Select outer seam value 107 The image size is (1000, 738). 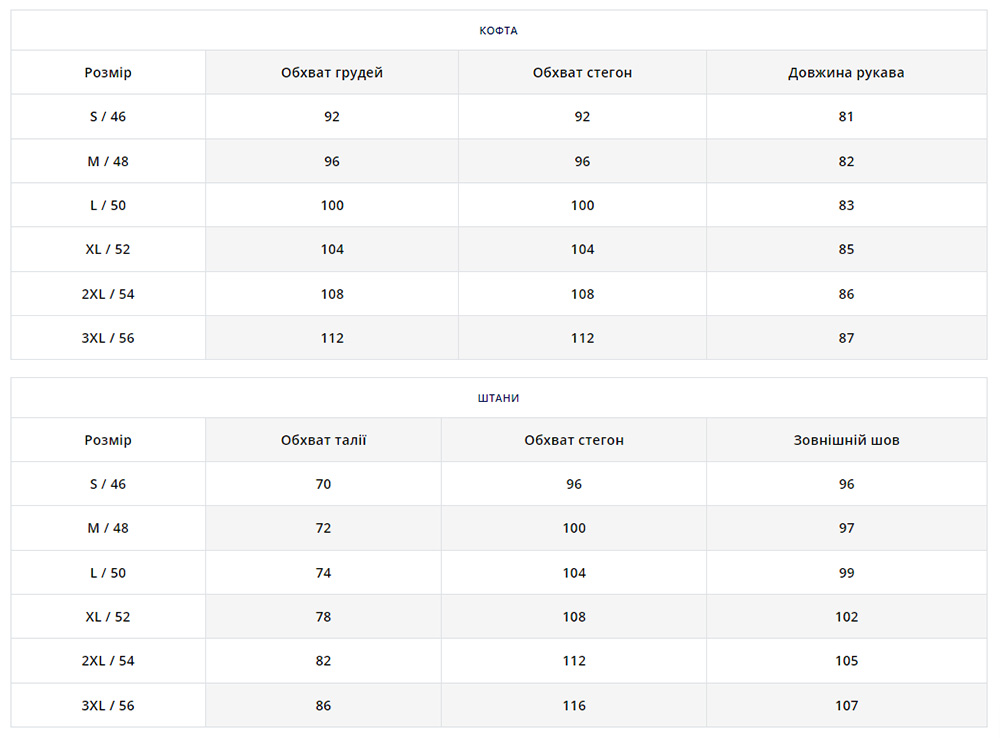coord(846,706)
